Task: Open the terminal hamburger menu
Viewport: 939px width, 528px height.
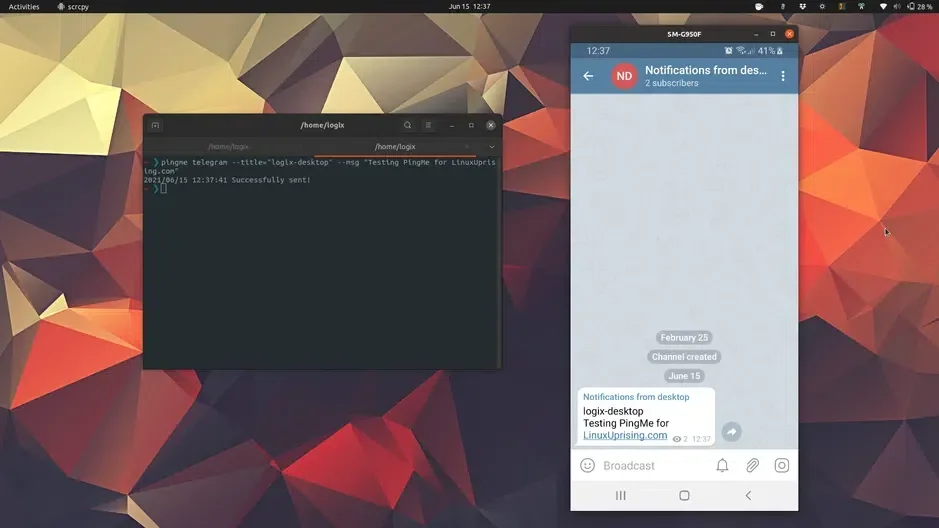Action: click(x=428, y=125)
